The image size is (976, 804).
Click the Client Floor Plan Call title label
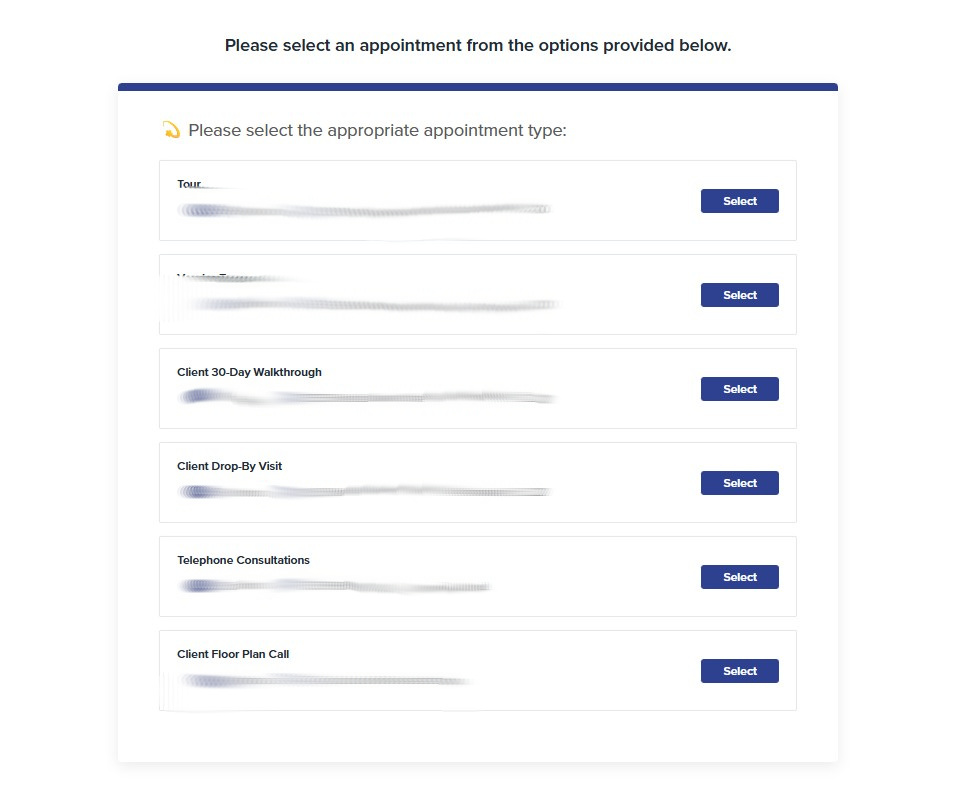pos(233,654)
